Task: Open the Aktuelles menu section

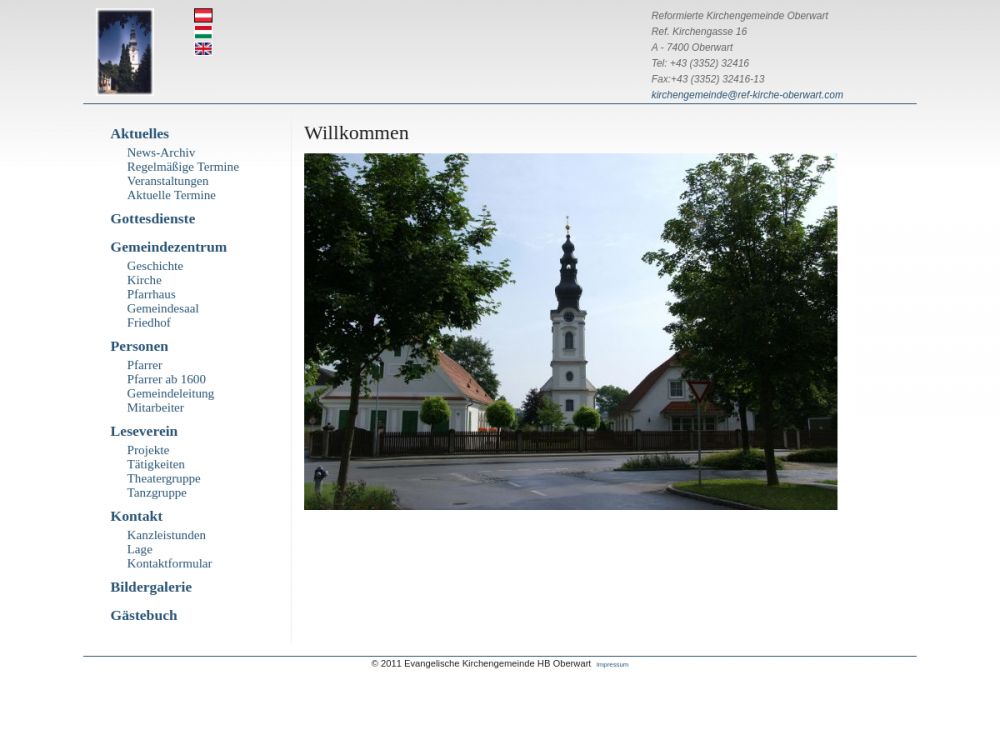Action: (x=139, y=133)
